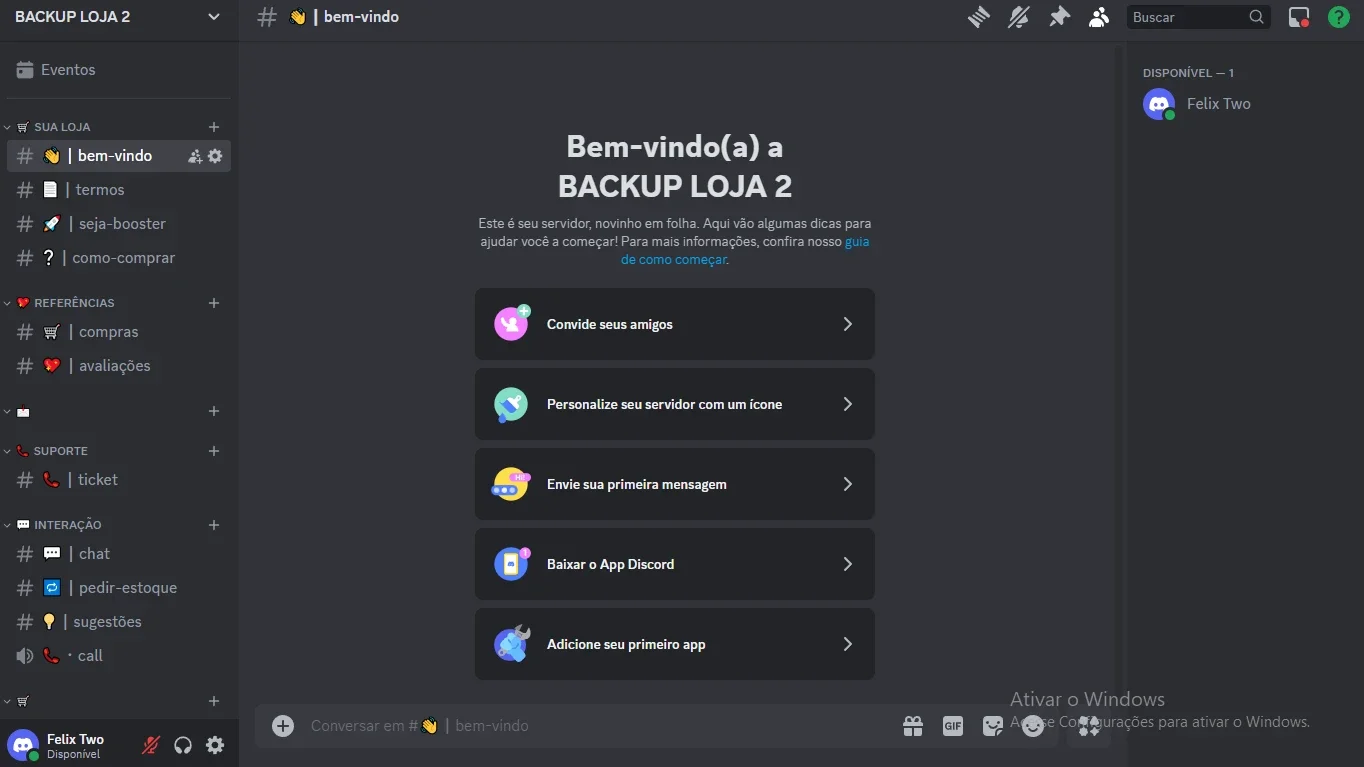The width and height of the screenshot is (1364, 767).
Task: Click the plus attachment button in message bar
Action: [283, 726]
